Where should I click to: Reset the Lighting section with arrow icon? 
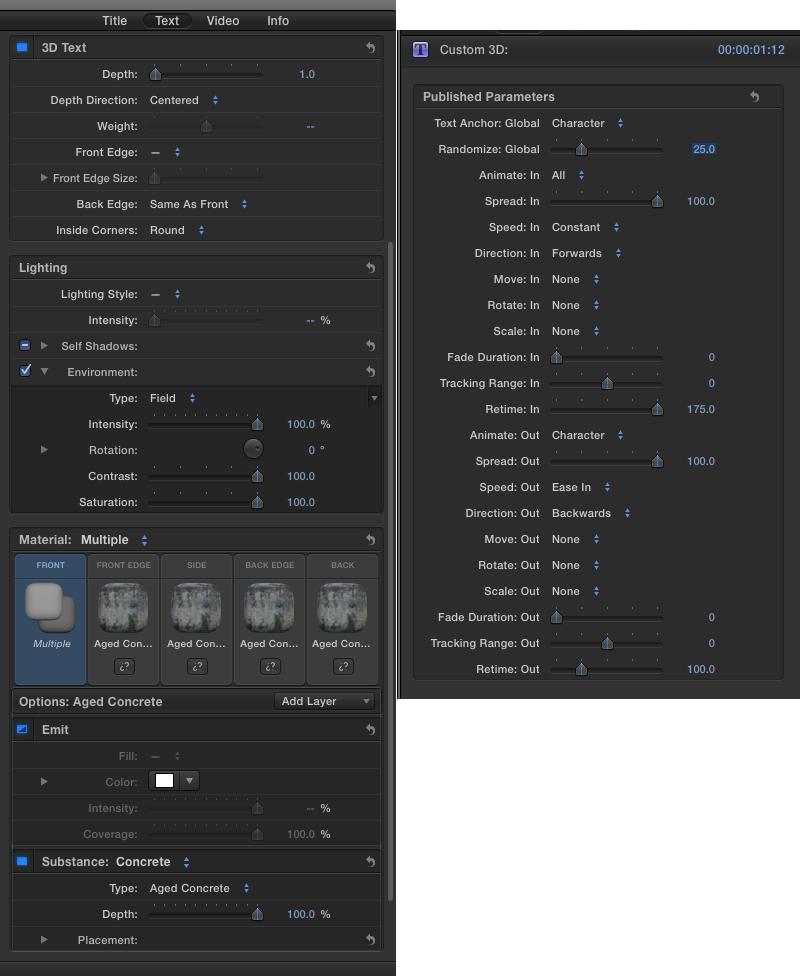tap(370, 268)
